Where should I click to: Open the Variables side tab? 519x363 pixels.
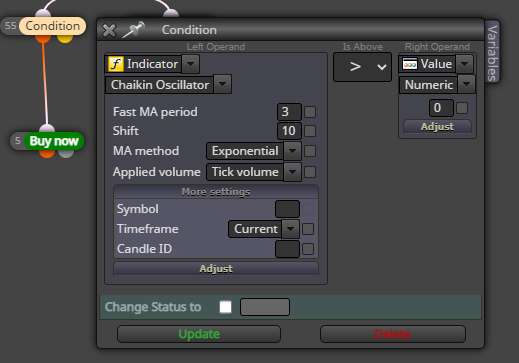pos(492,52)
